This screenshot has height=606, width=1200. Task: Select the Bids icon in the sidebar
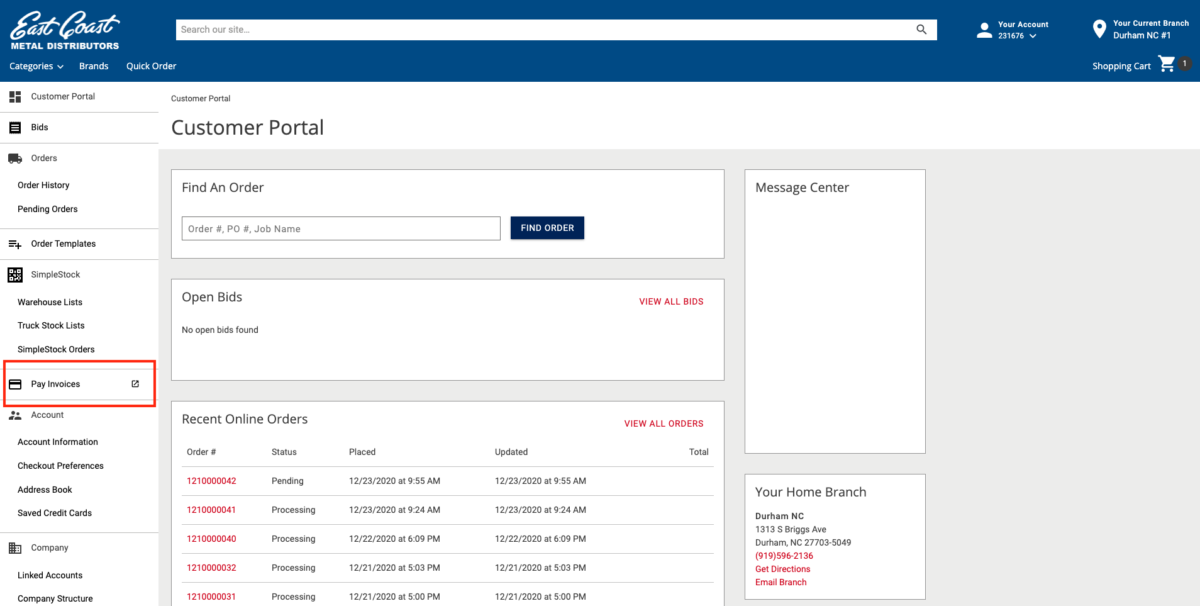(15, 127)
